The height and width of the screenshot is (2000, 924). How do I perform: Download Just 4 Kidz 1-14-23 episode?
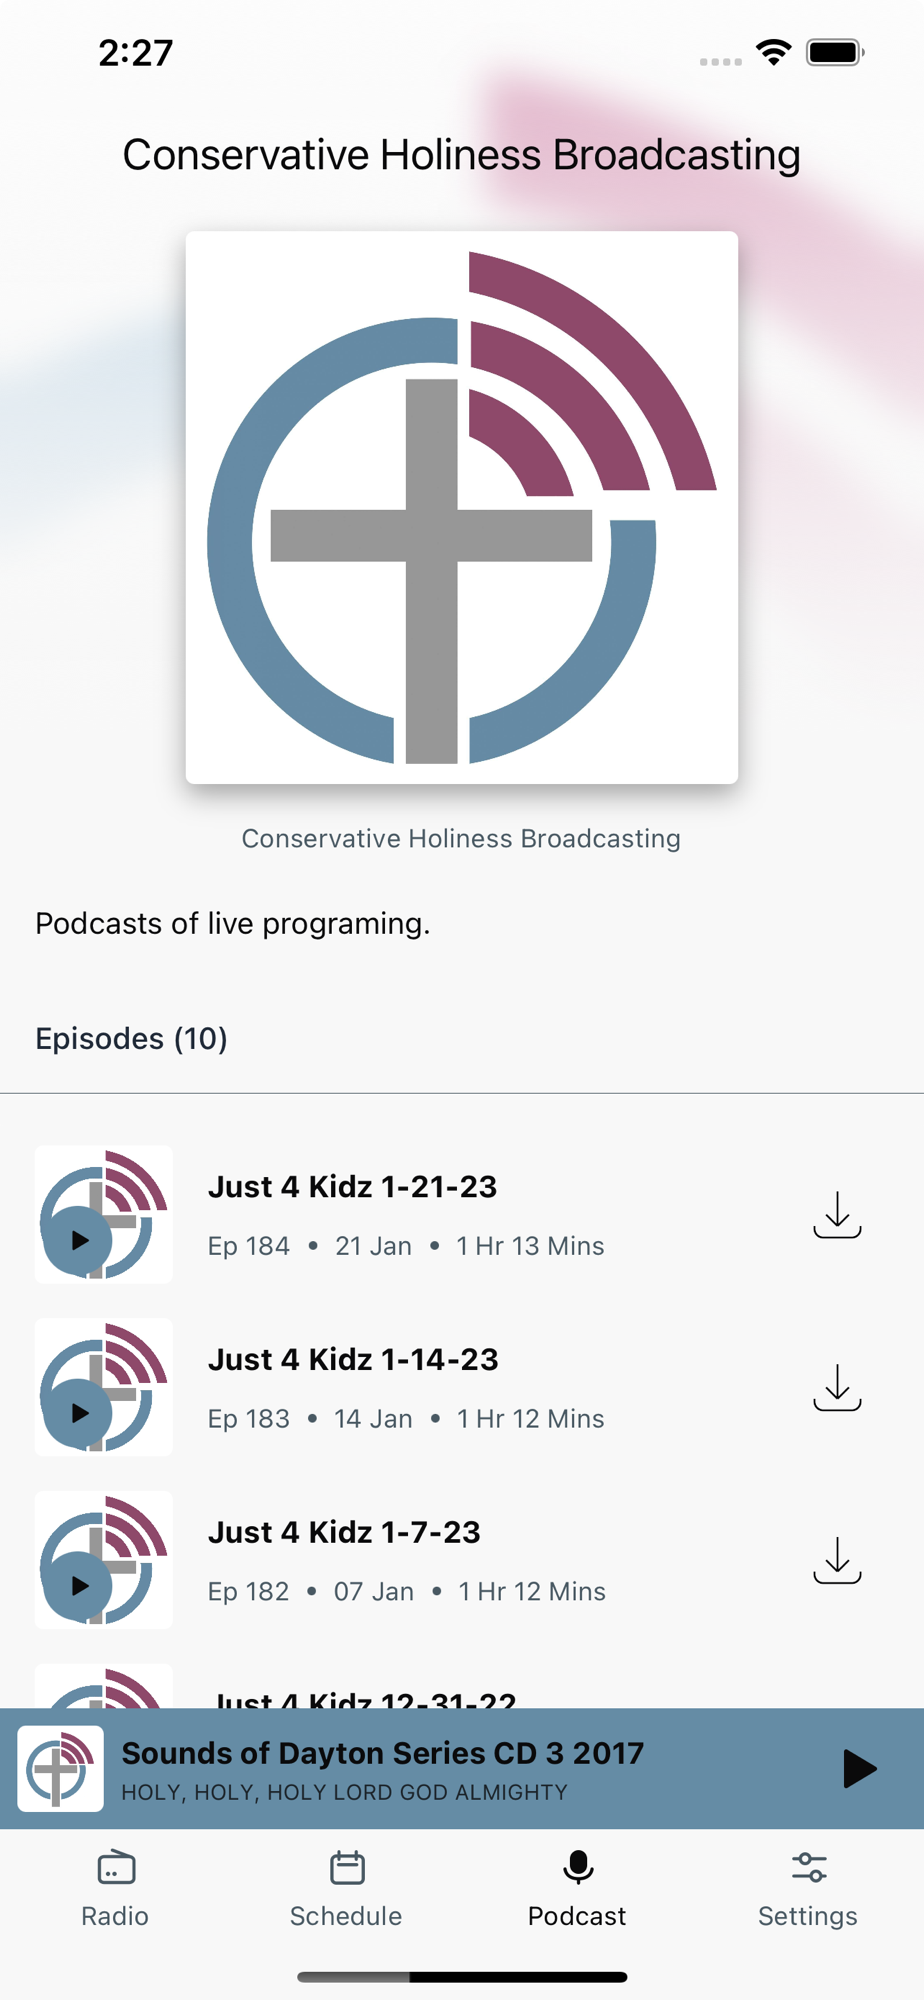pyautogui.click(x=837, y=1387)
